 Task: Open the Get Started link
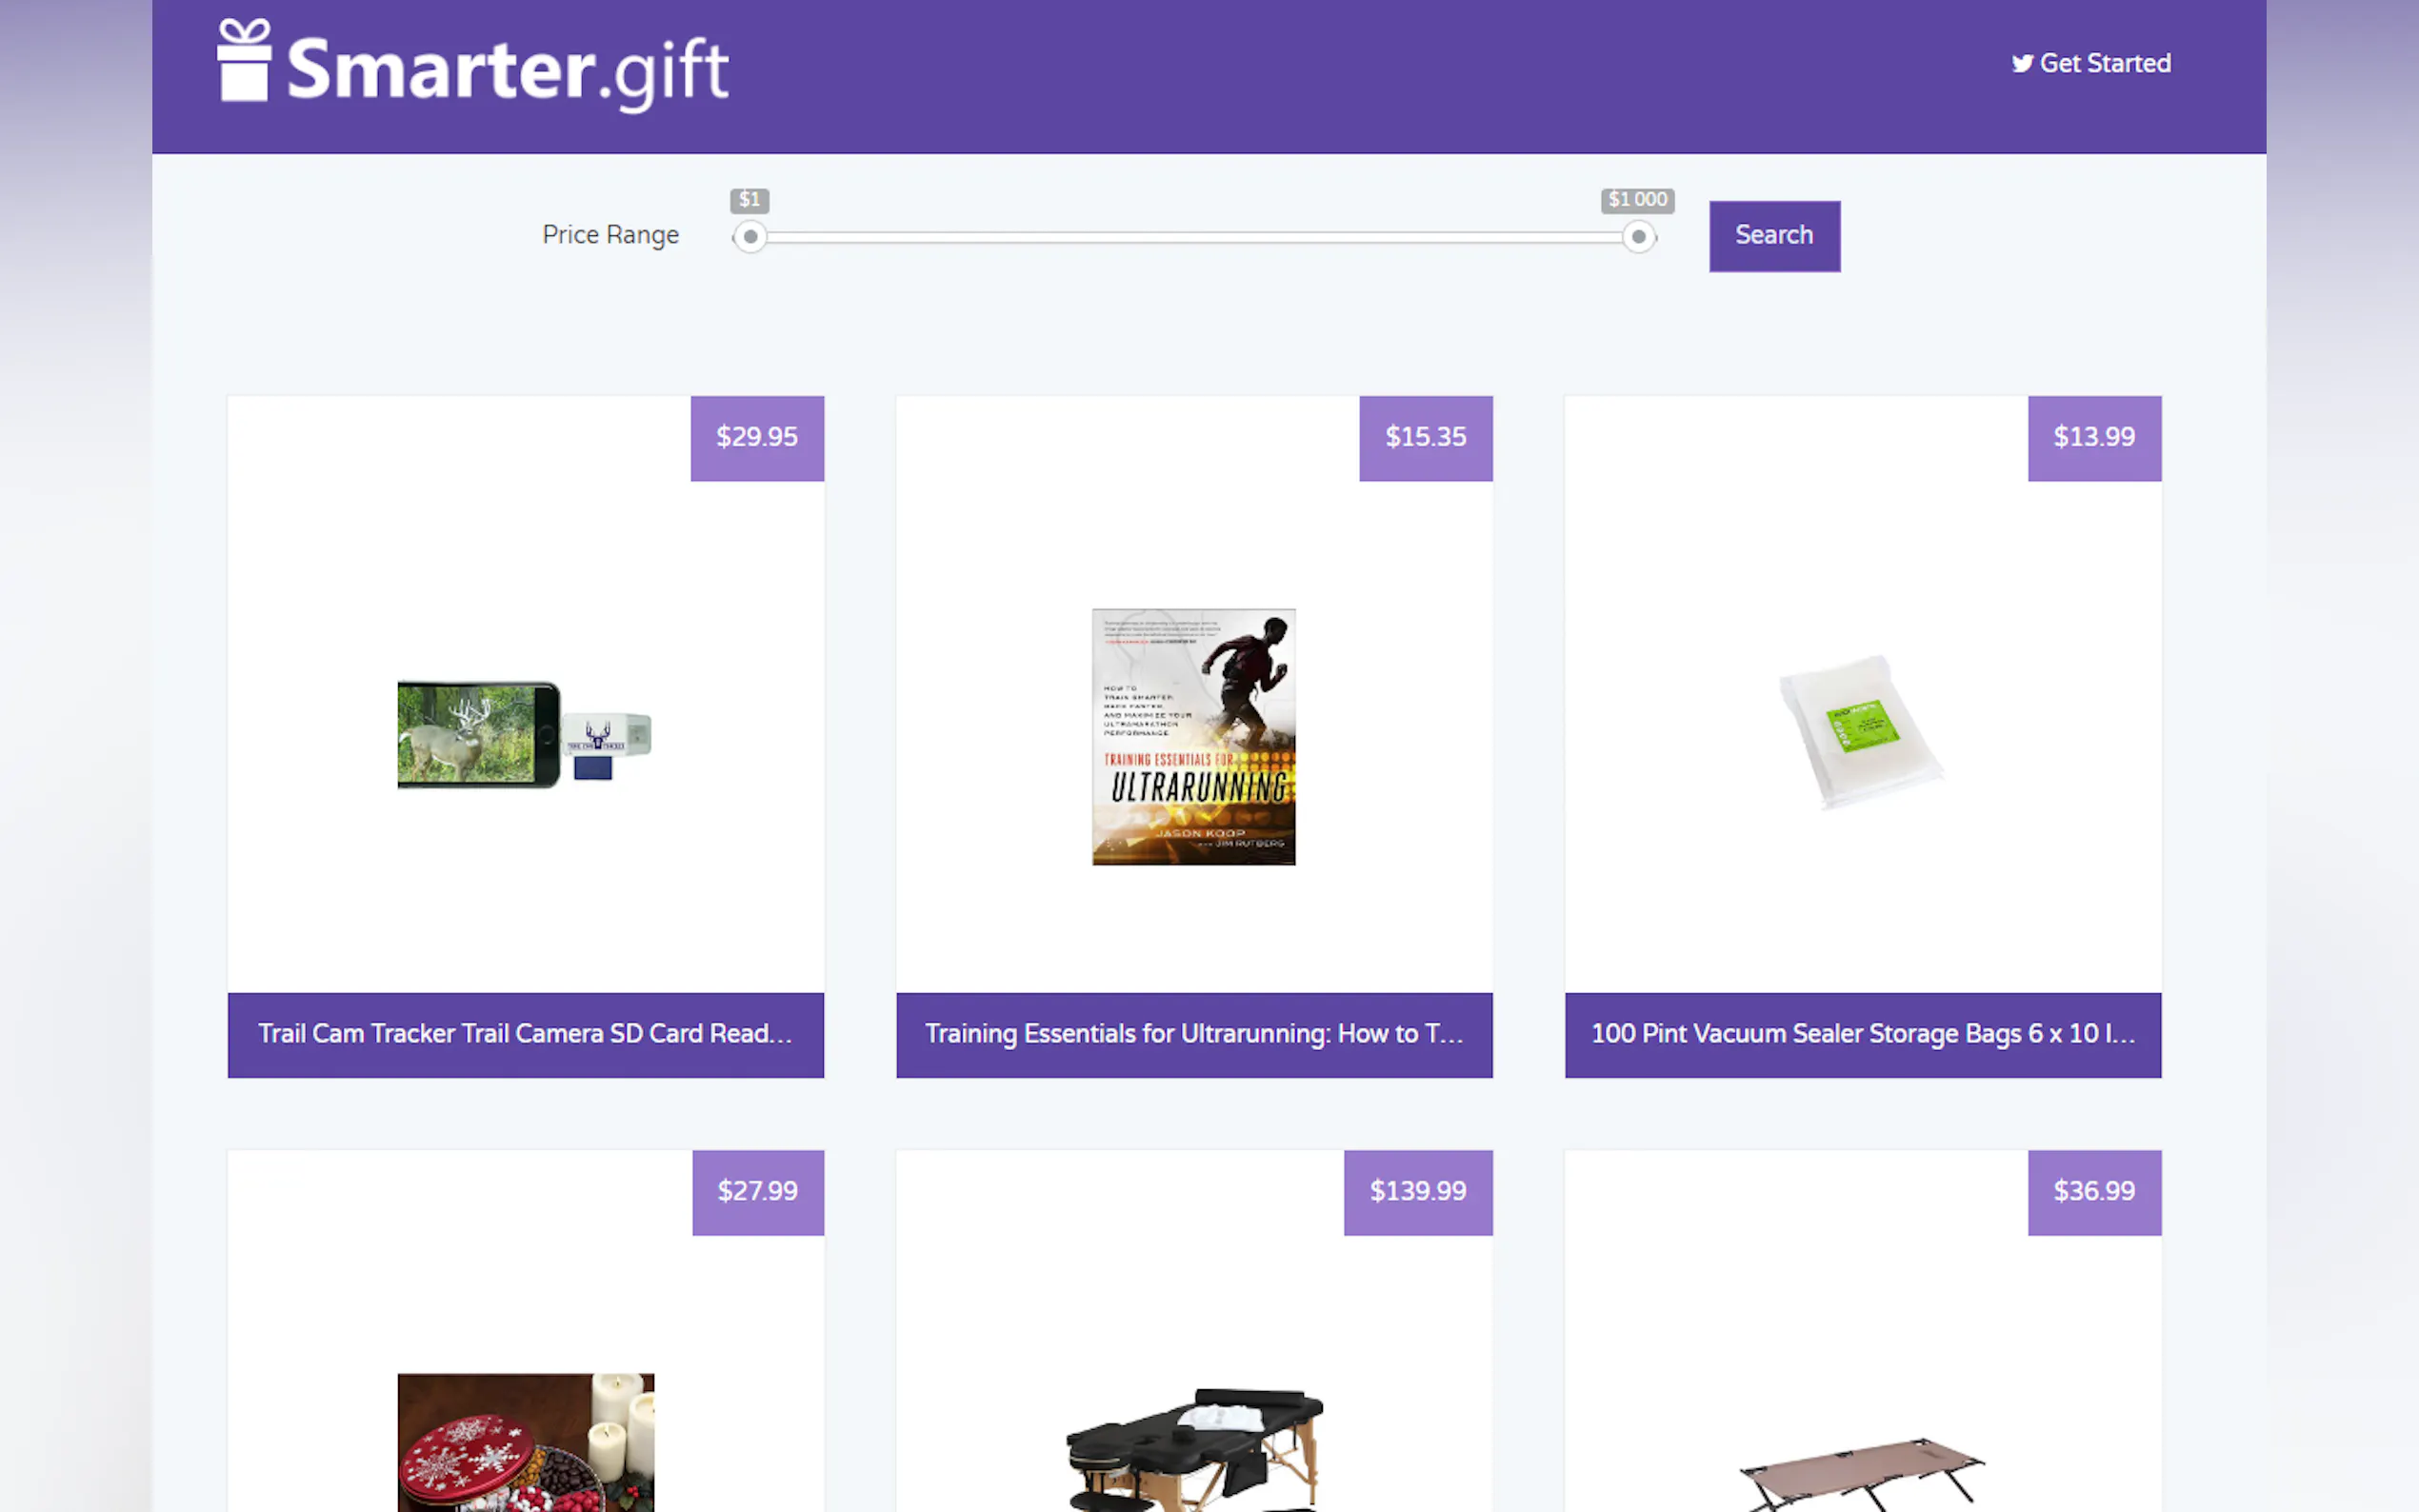click(x=2091, y=64)
